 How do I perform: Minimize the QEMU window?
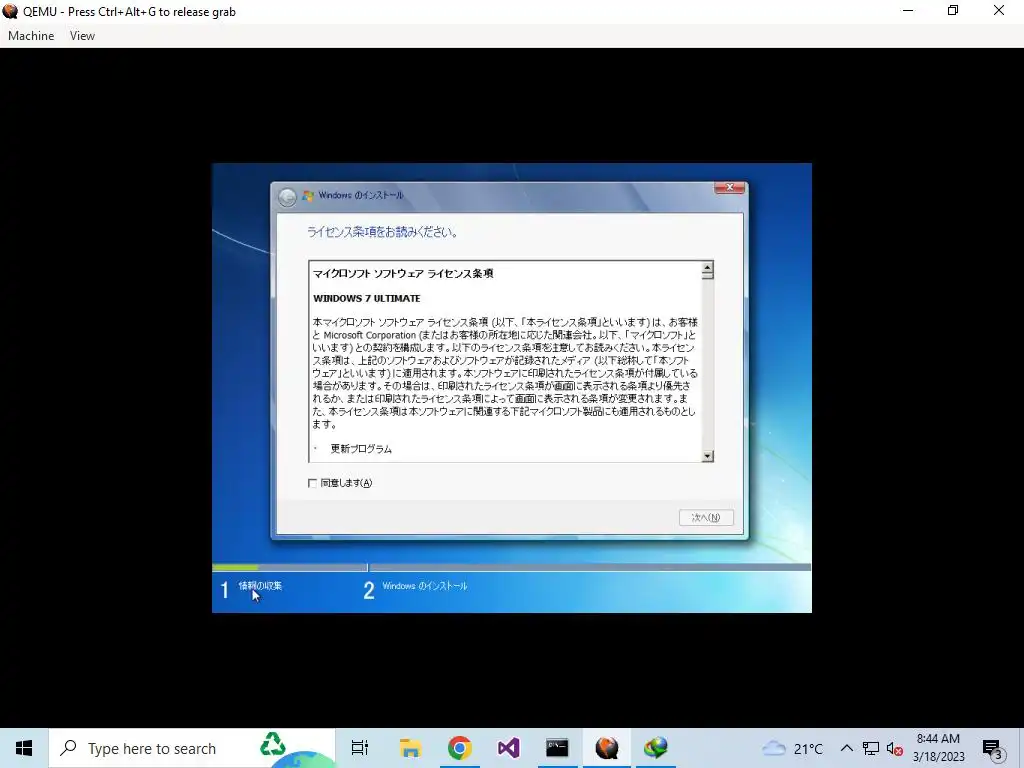pyautogui.click(x=908, y=11)
